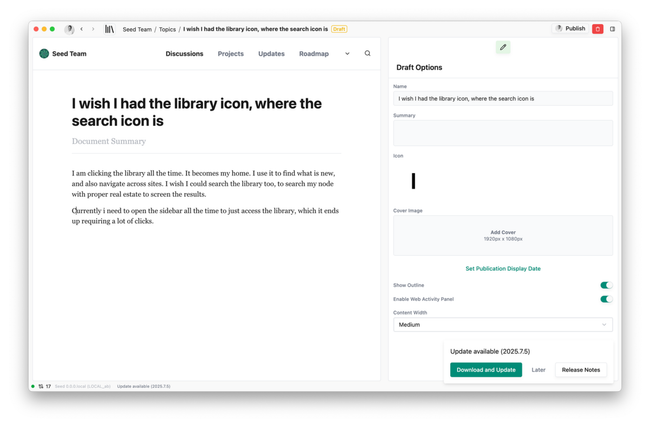Click the Summary input field
This screenshot has width=650, height=427.
click(502, 133)
